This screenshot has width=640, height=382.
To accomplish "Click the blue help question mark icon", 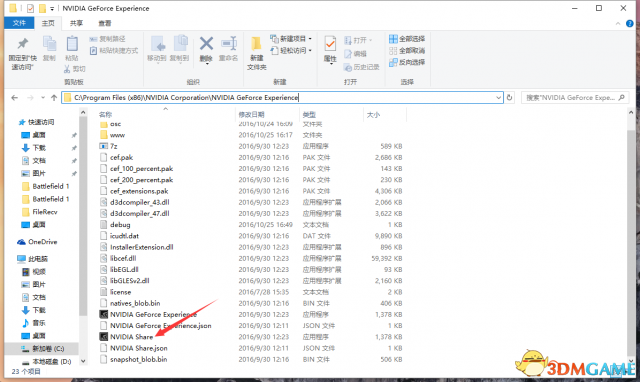I will [x=629, y=24].
